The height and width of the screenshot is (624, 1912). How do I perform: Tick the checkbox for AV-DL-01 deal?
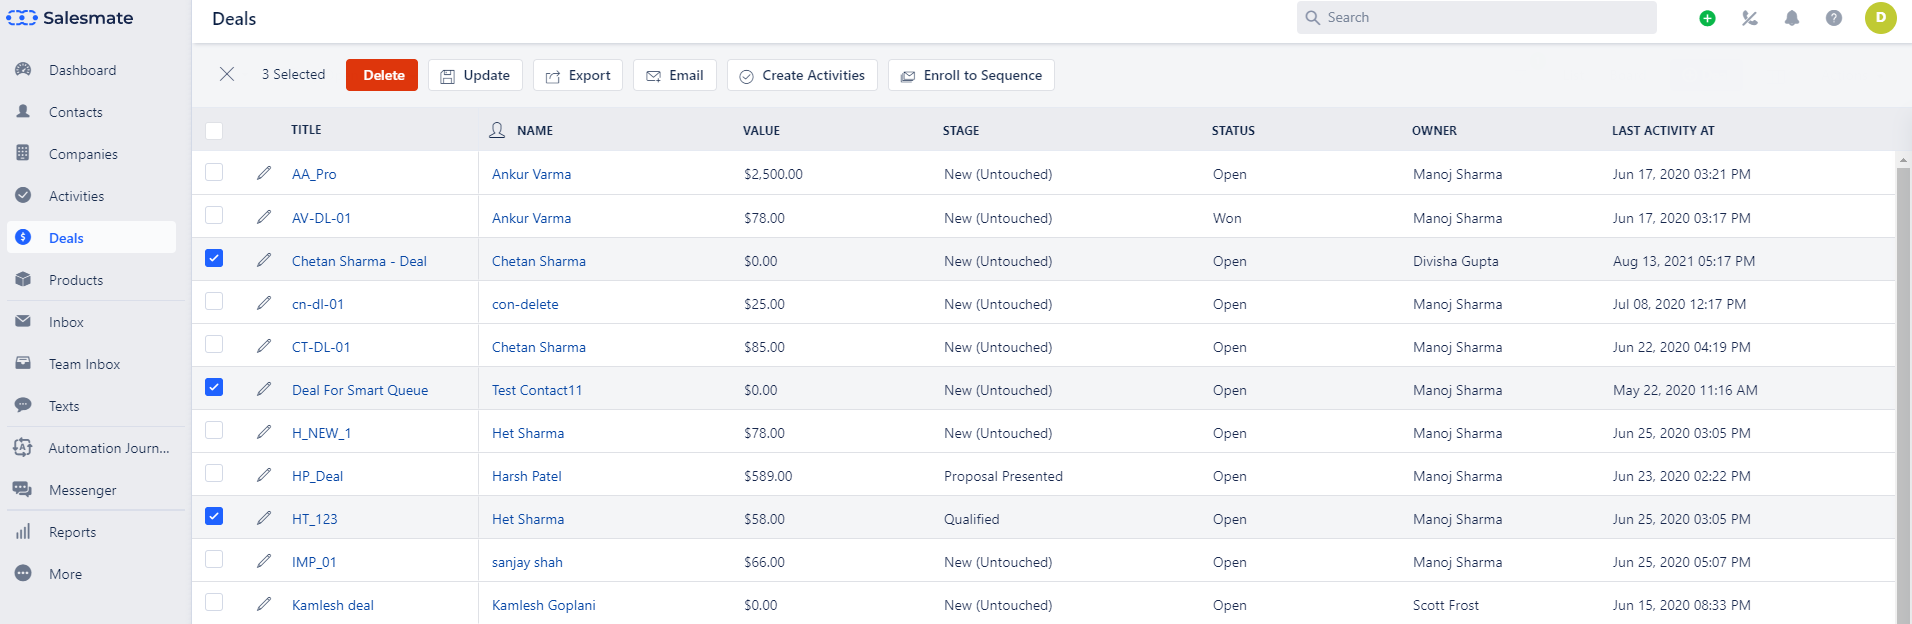(214, 215)
